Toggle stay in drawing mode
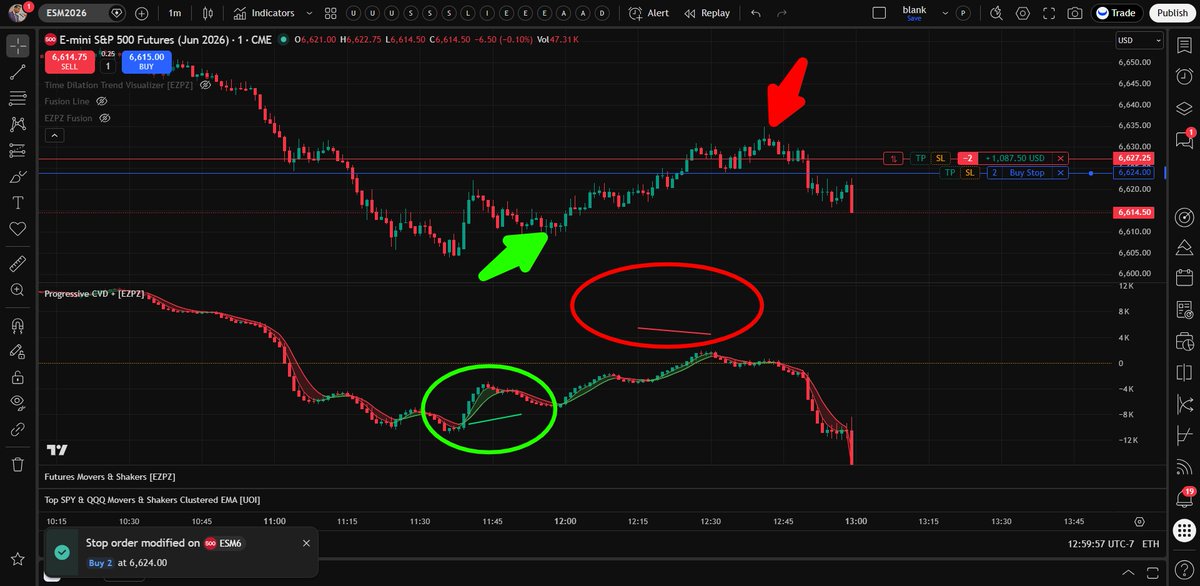The image size is (1200, 586). (17, 351)
